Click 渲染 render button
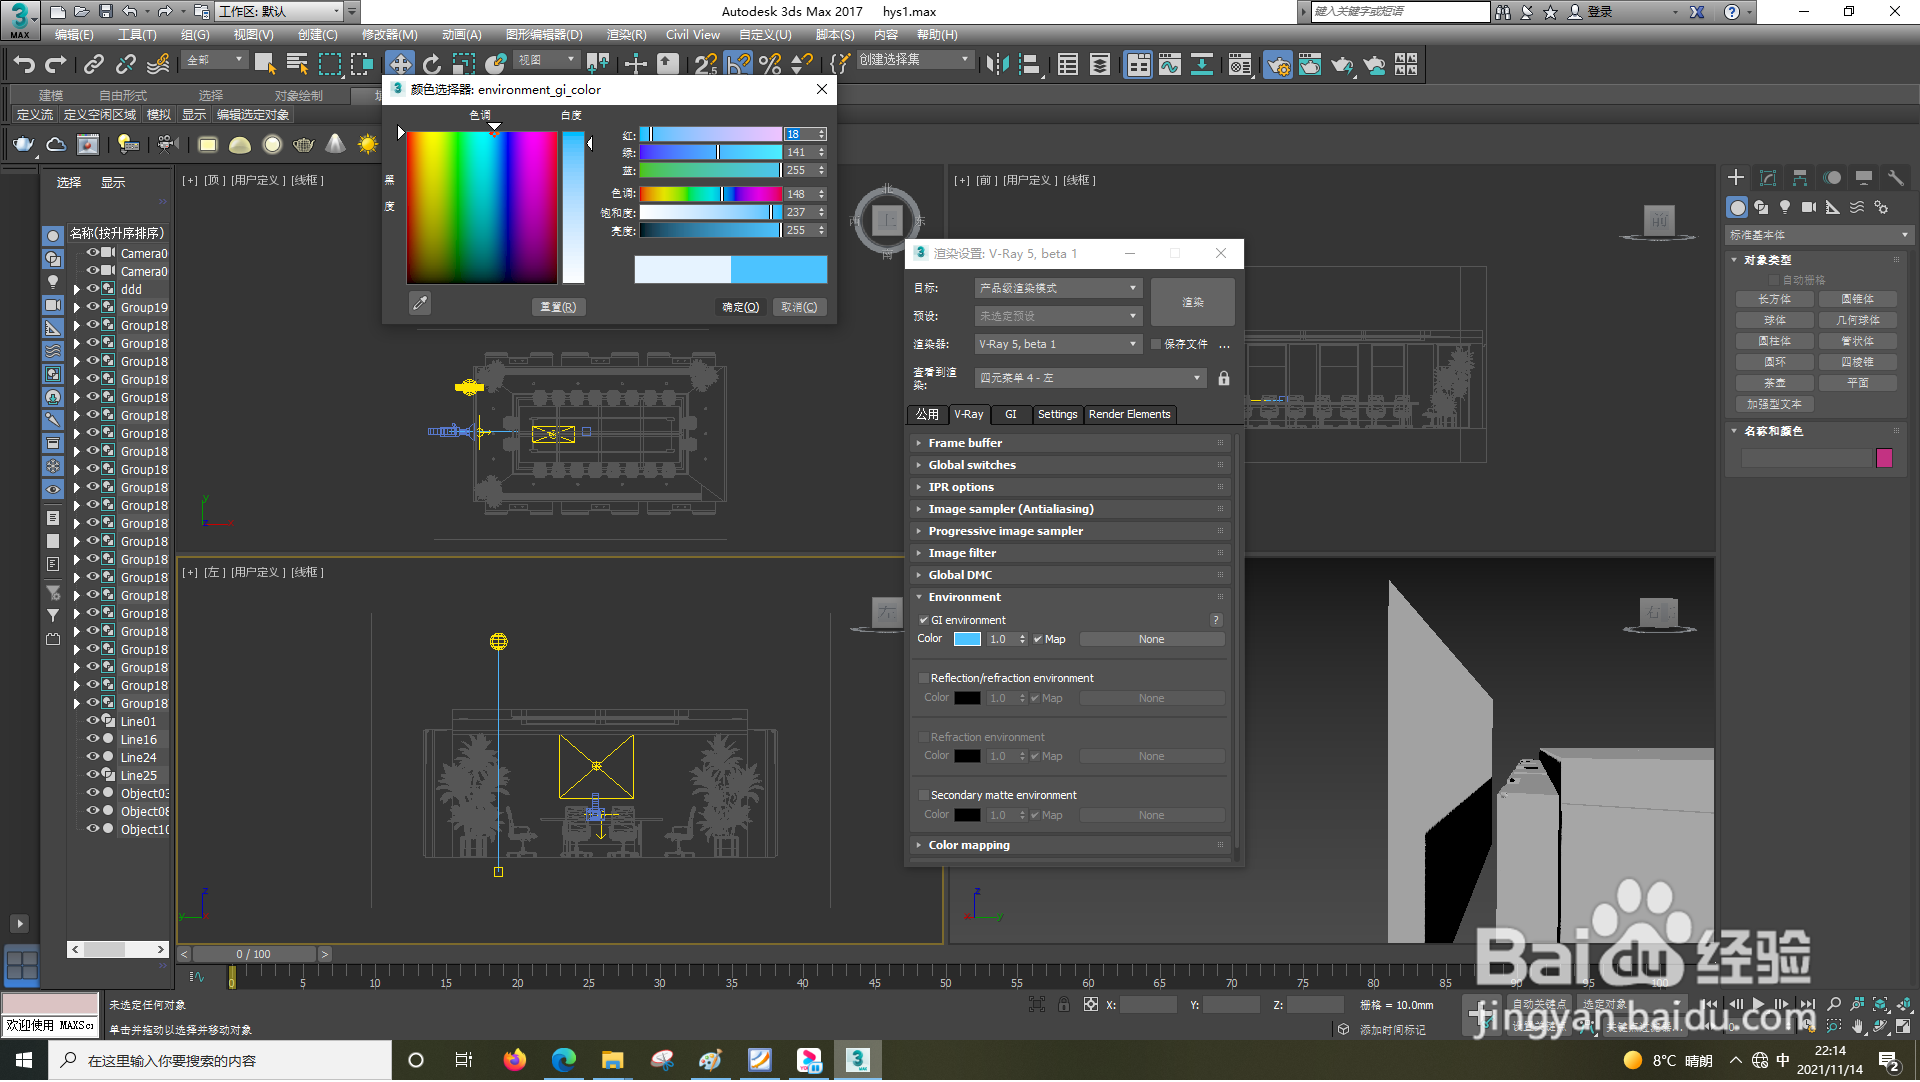 [1193, 302]
